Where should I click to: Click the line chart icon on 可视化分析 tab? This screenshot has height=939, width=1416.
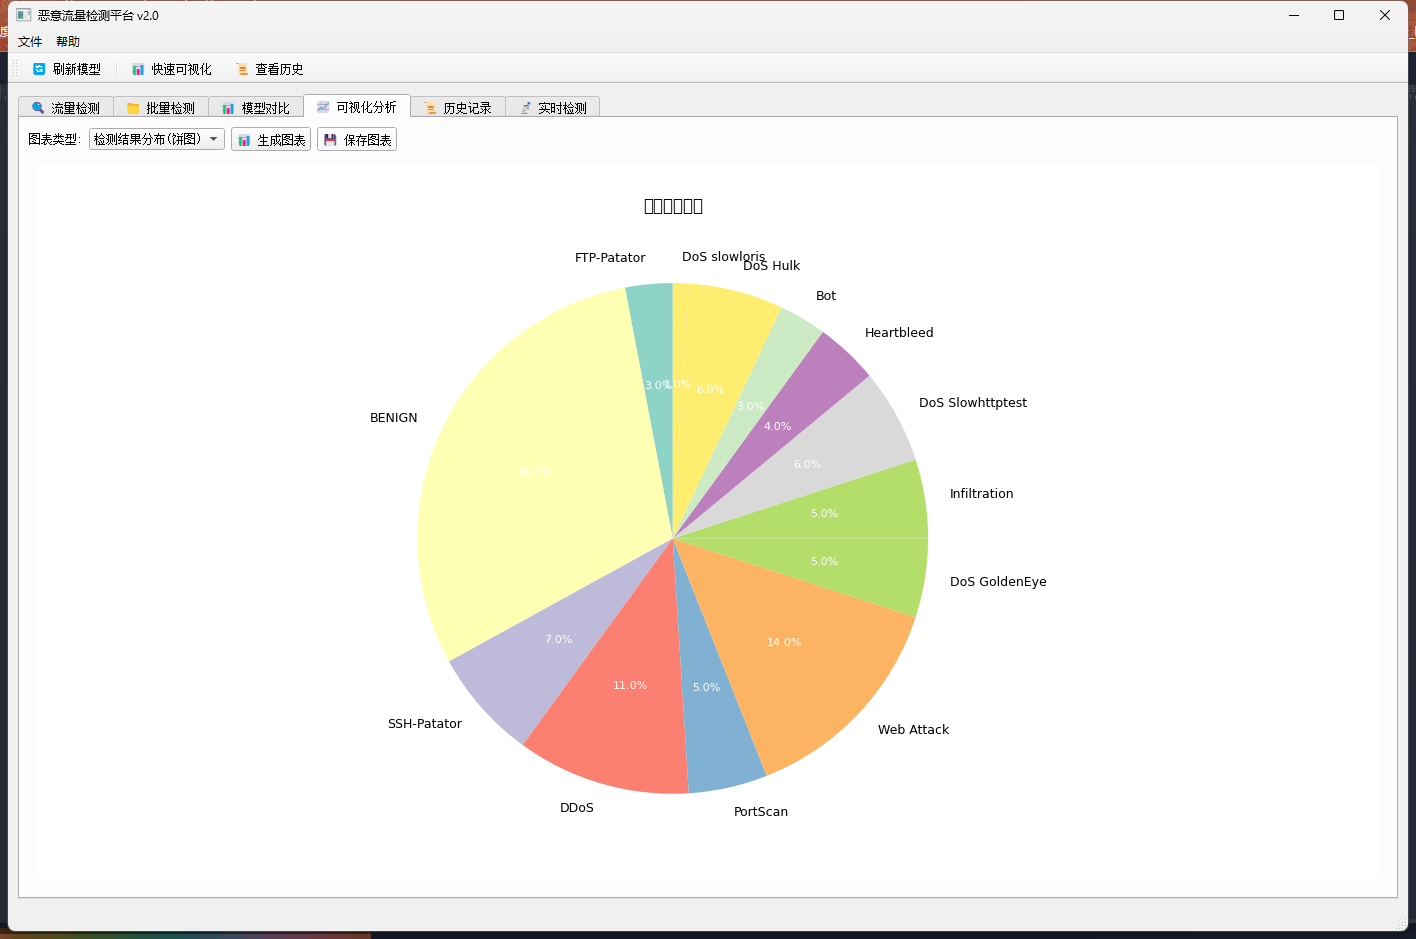click(x=323, y=107)
